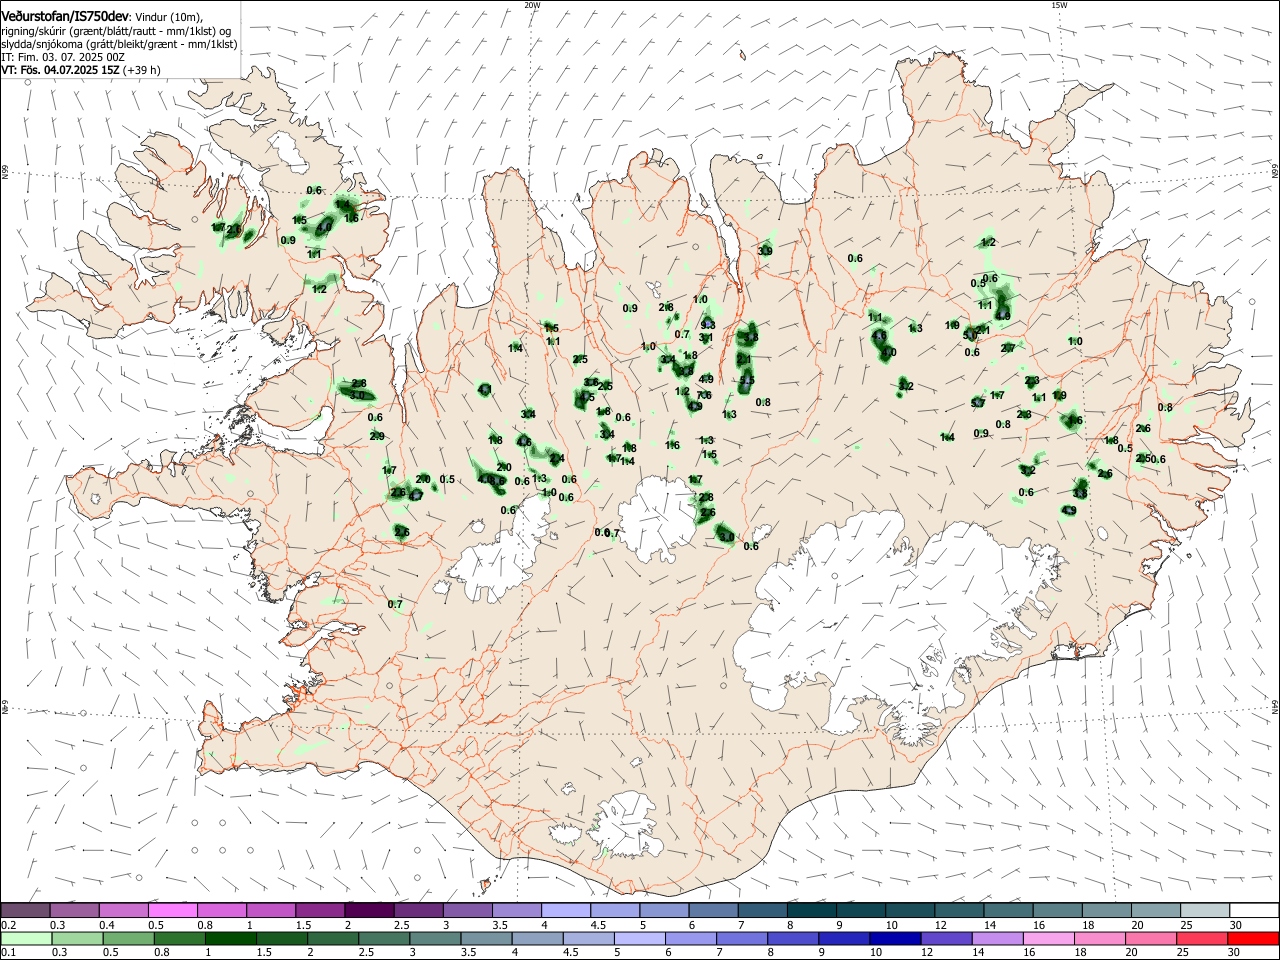Select the 'IT: Fim. 03. 07. 2025 00Z' line
The width and height of the screenshot is (1280, 960).
point(63,57)
